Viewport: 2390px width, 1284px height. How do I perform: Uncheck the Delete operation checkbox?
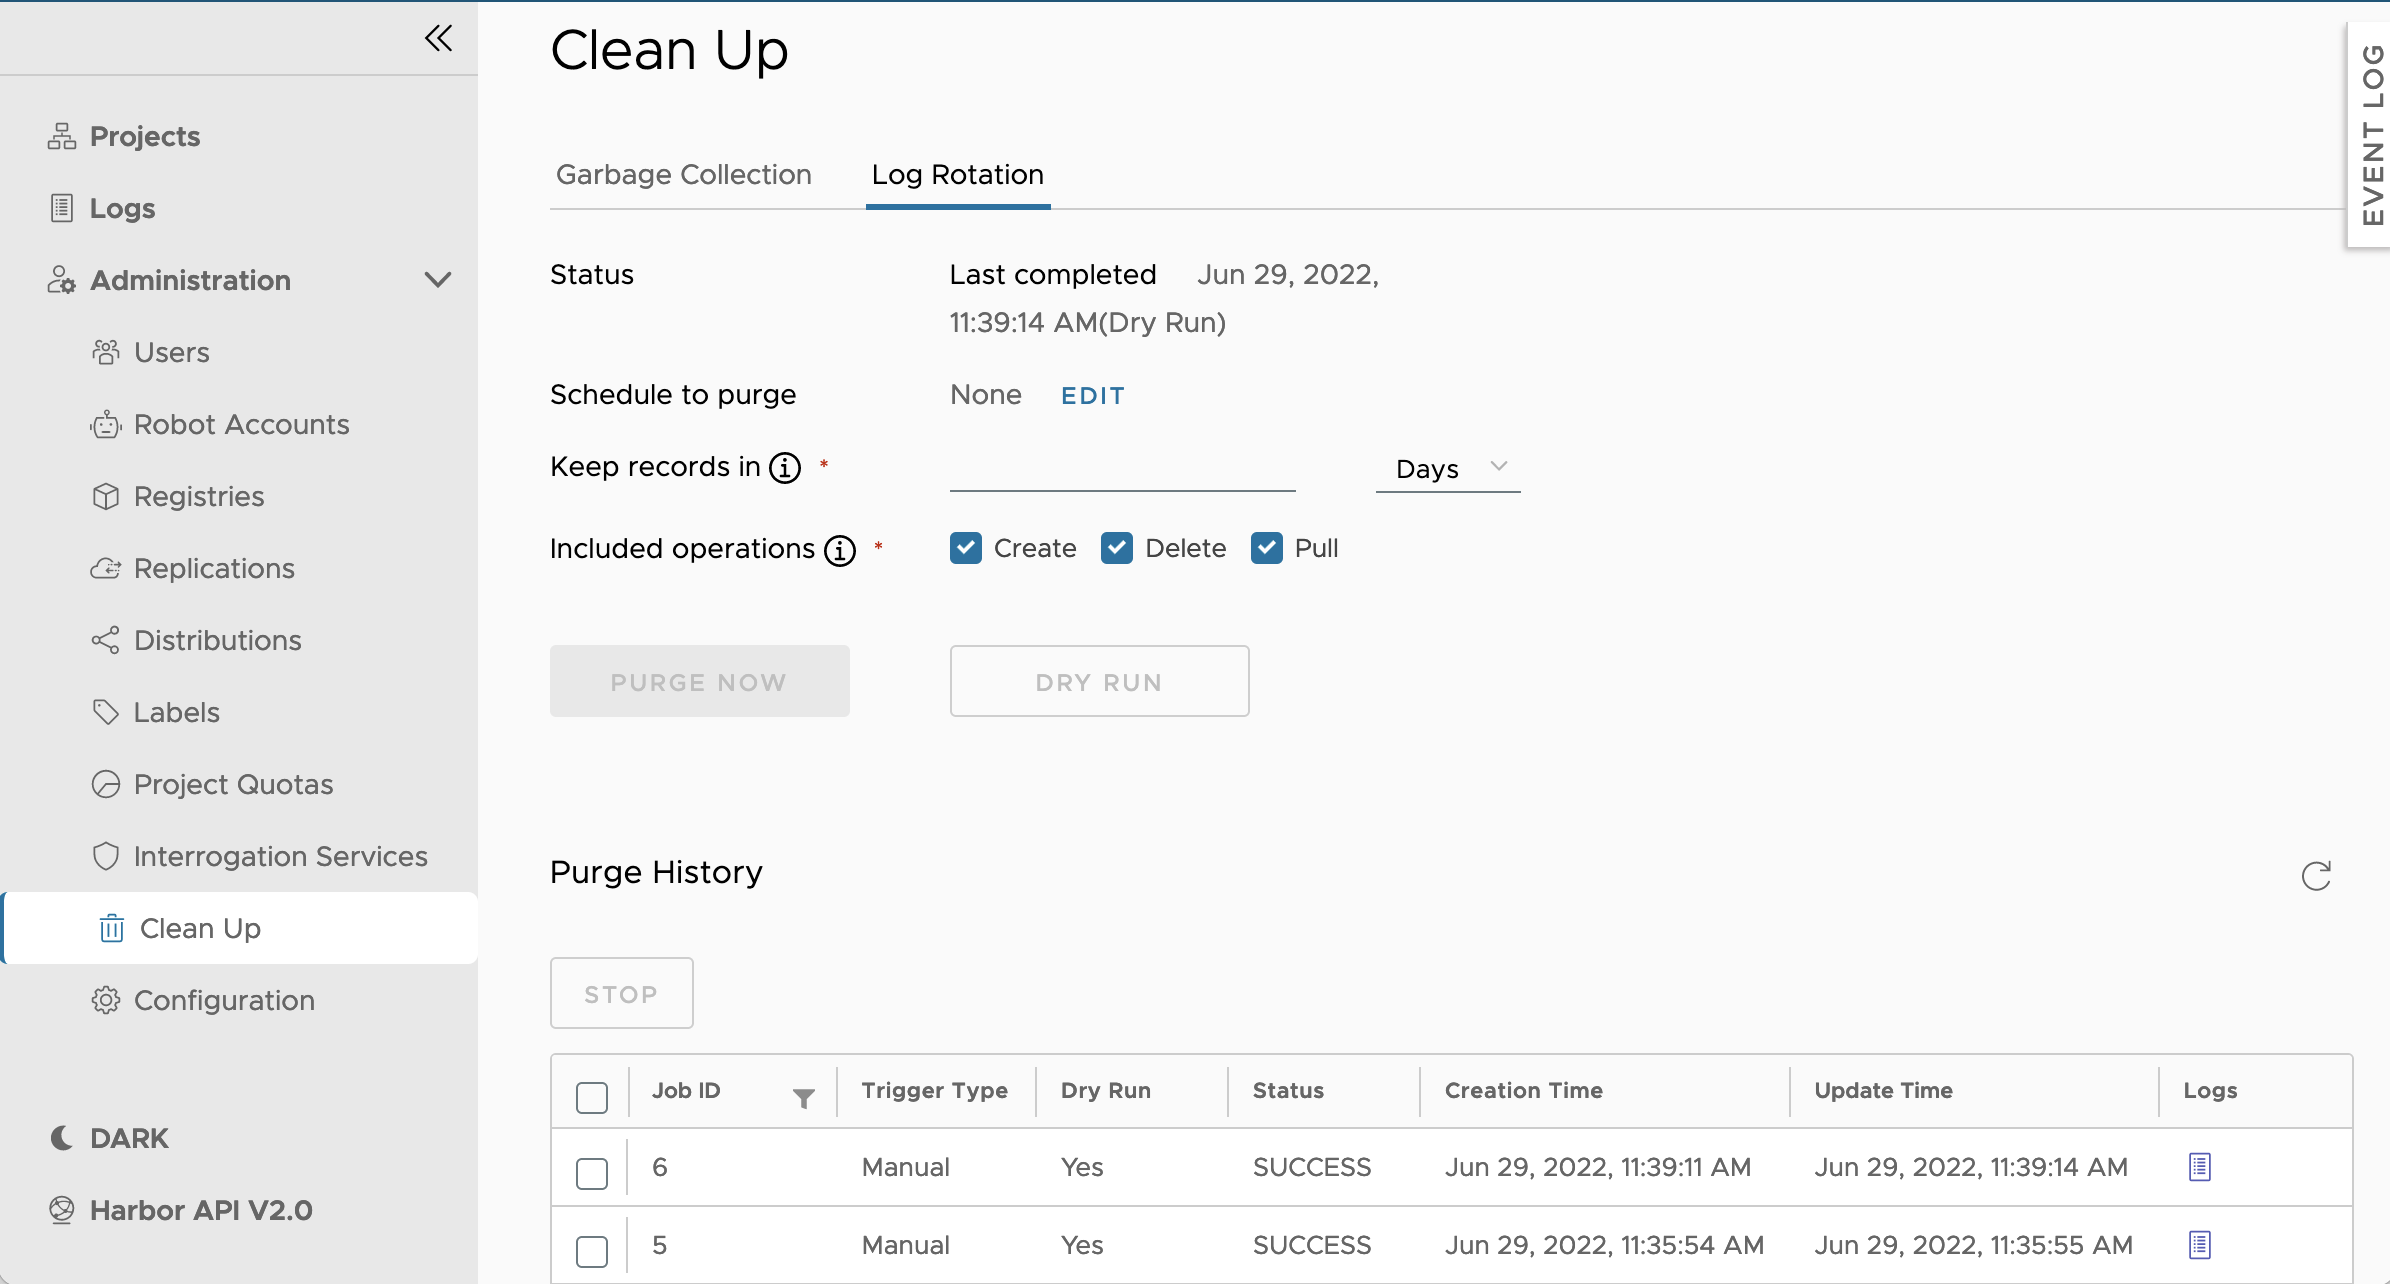[x=1117, y=548]
